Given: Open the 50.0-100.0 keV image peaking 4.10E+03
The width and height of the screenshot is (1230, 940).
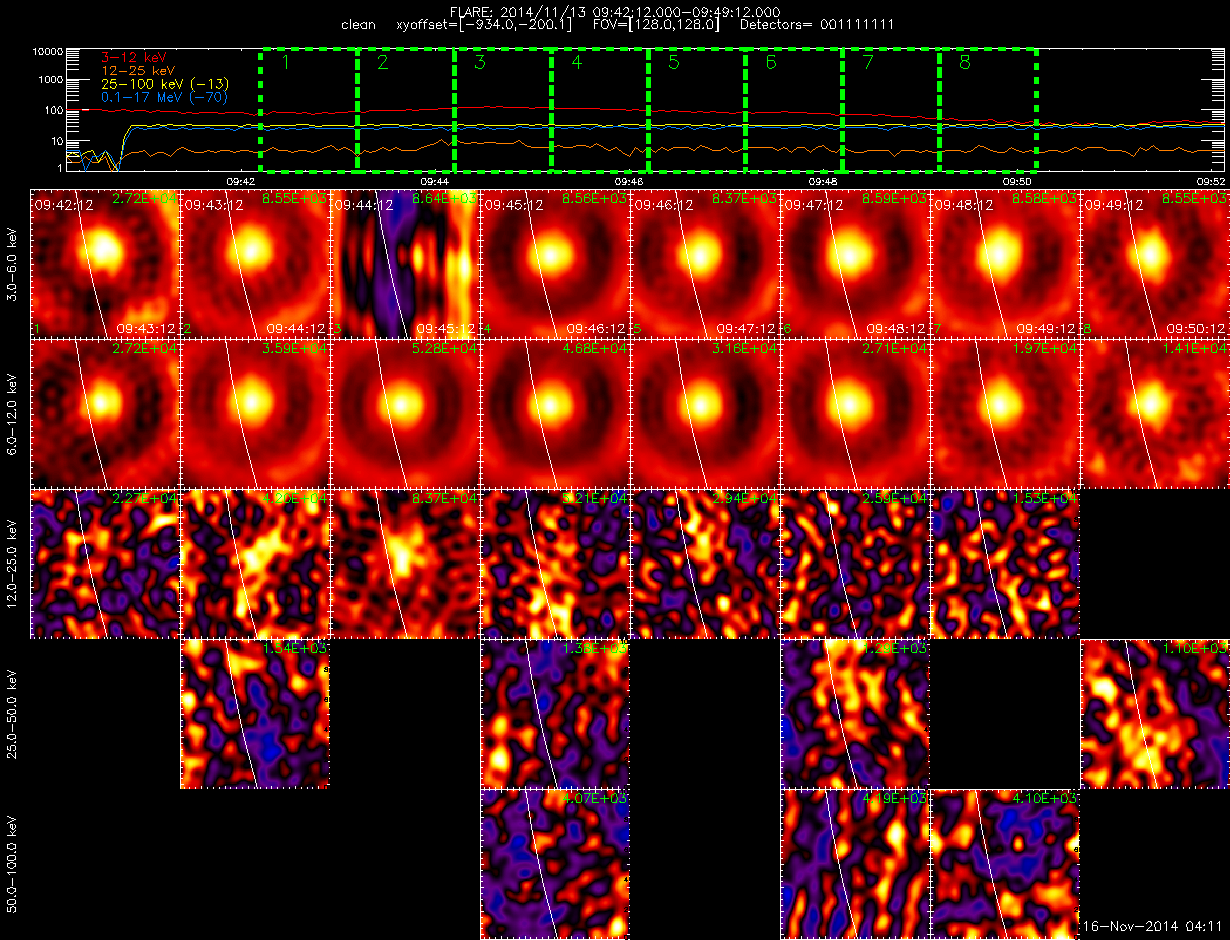Looking at the screenshot, I should click(1005, 863).
